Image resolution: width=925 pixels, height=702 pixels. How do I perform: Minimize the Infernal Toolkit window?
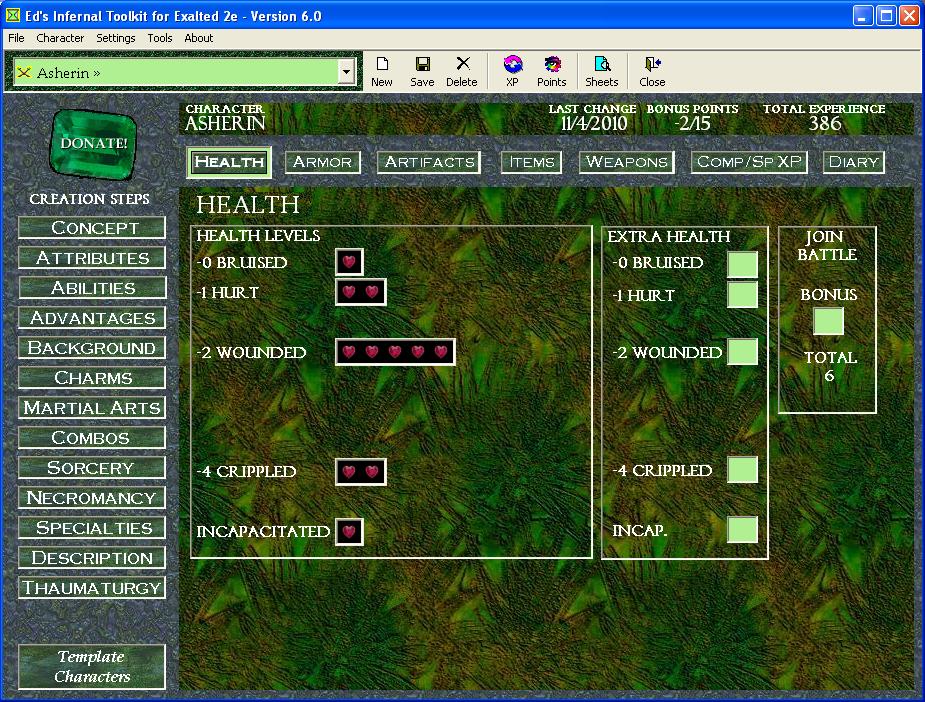point(863,16)
